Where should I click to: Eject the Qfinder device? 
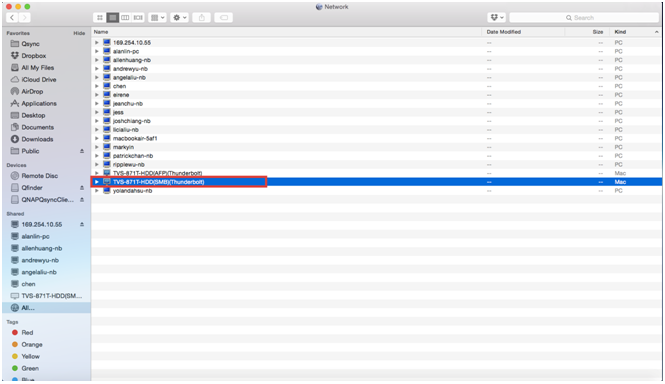(82, 188)
